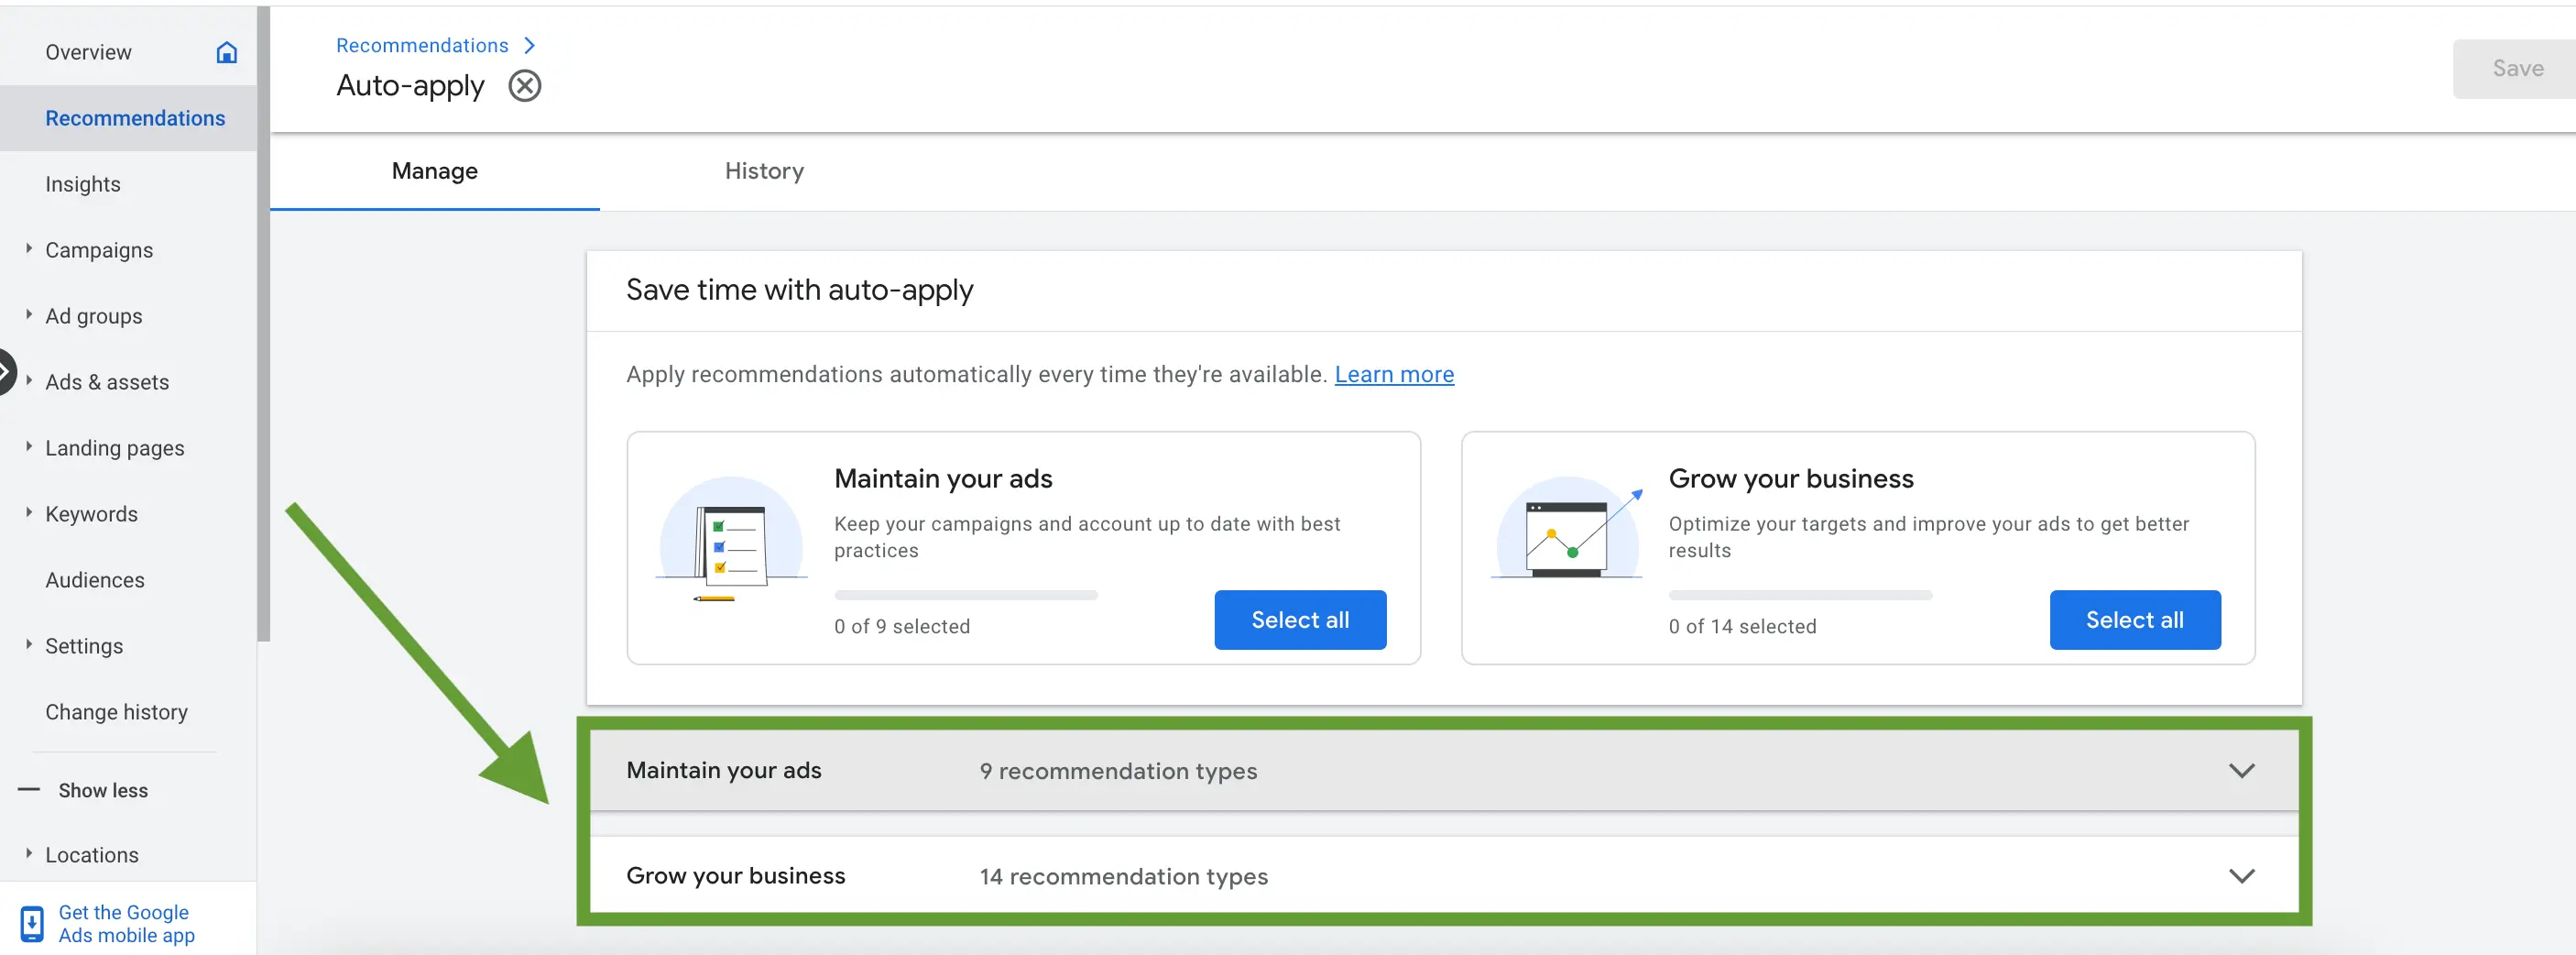Expand the Ads & assets sidebar section

[x=29, y=380]
